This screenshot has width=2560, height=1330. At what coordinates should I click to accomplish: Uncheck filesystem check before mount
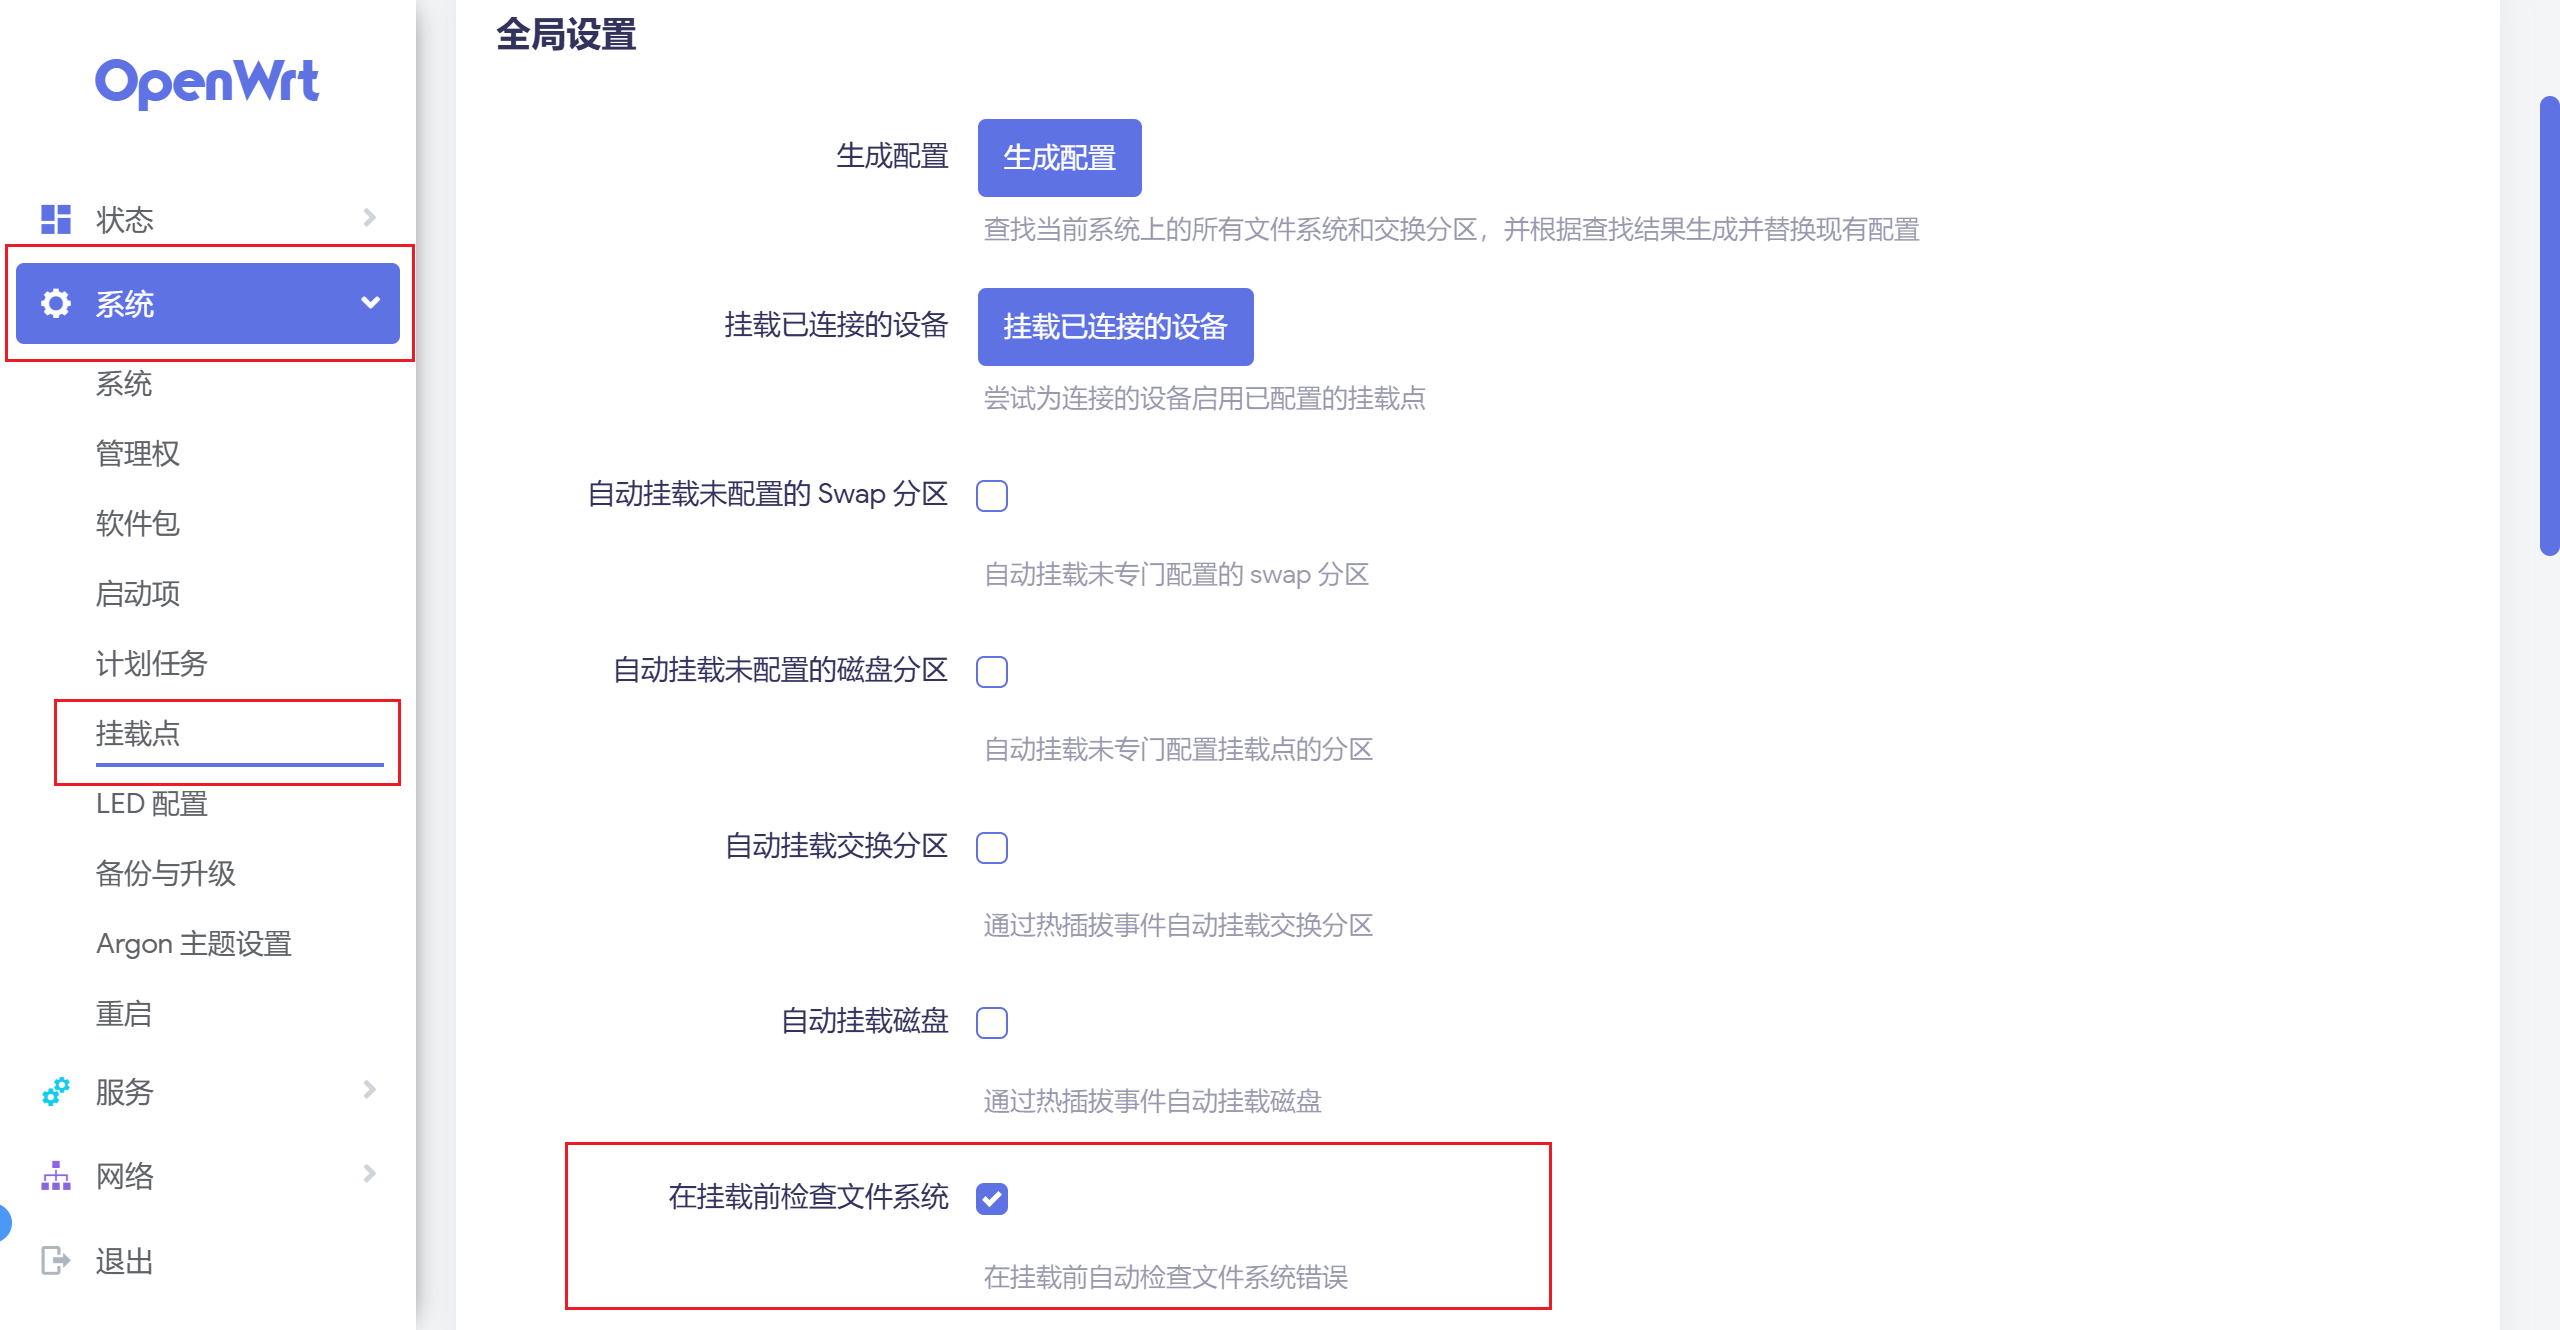[x=991, y=1198]
